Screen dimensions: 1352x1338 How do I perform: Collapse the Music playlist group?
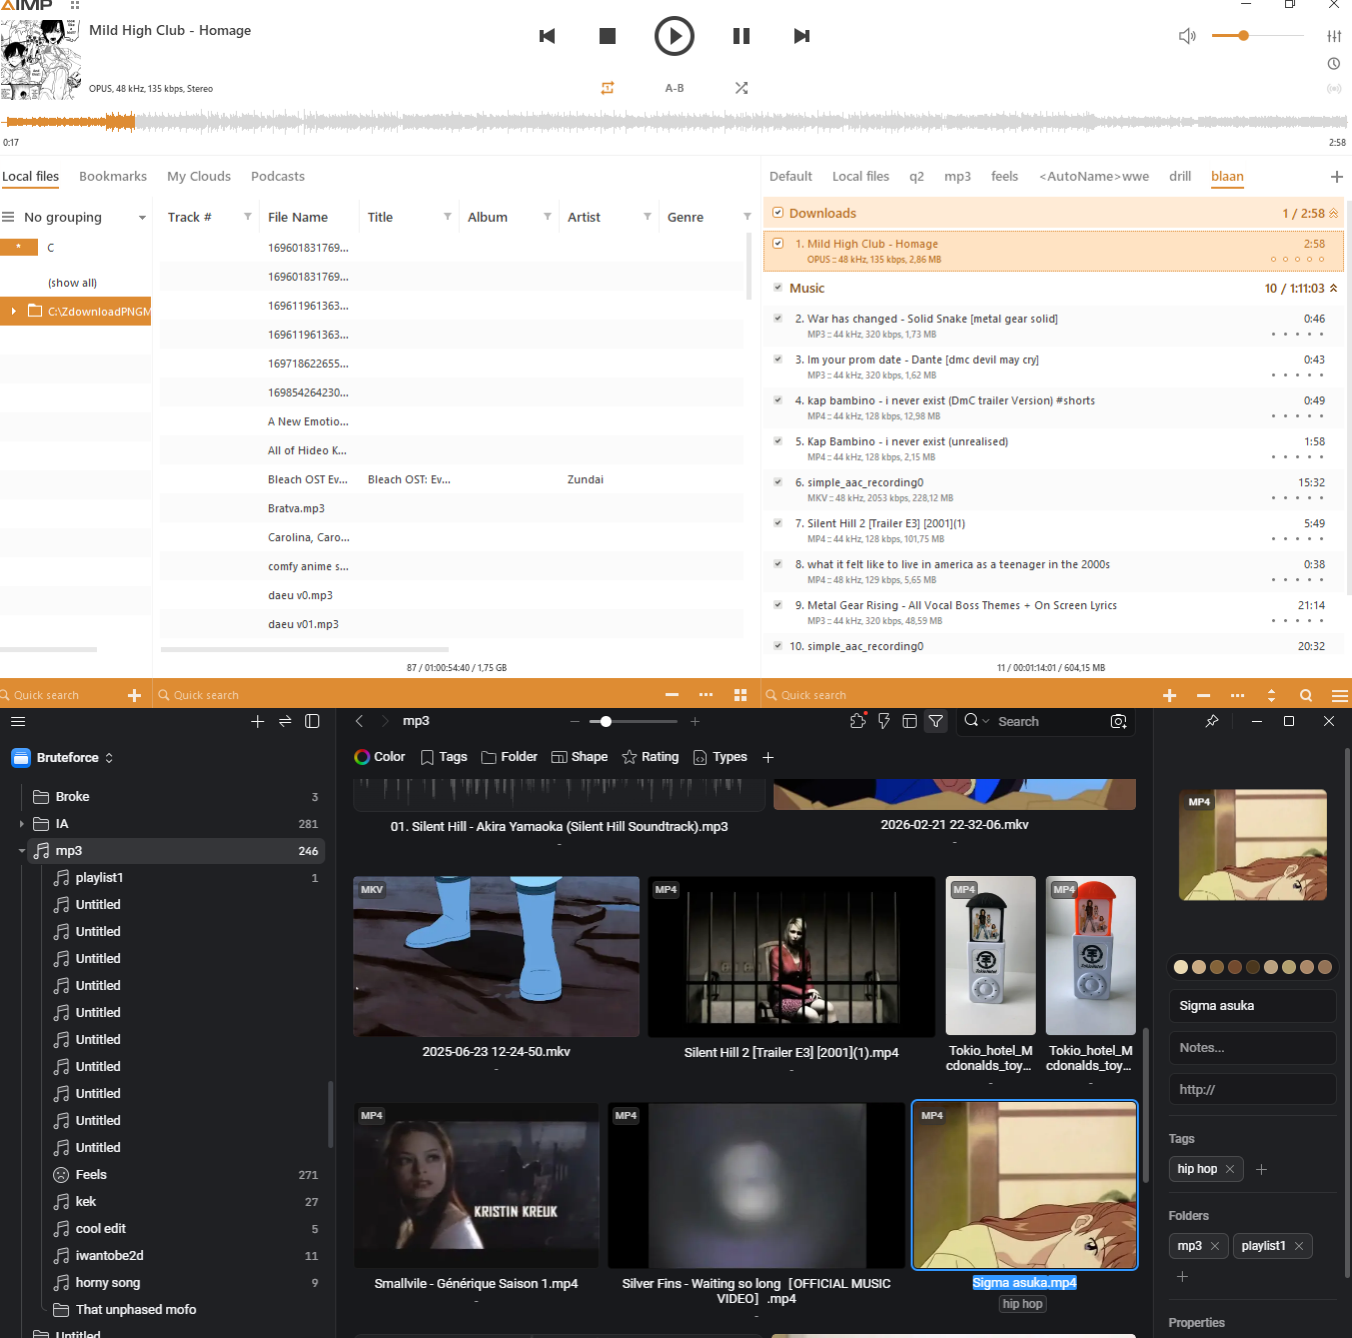click(1333, 288)
